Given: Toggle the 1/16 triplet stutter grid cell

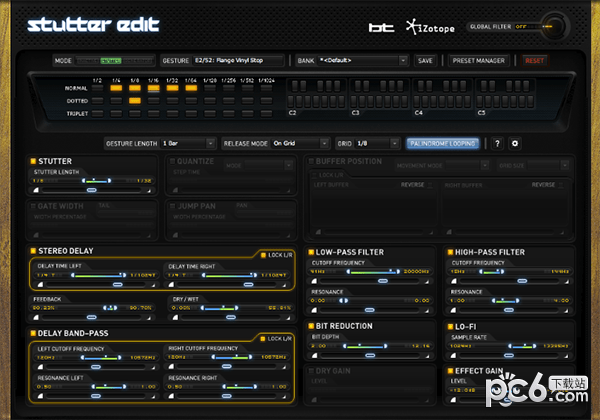Looking at the screenshot, I should point(153,113).
